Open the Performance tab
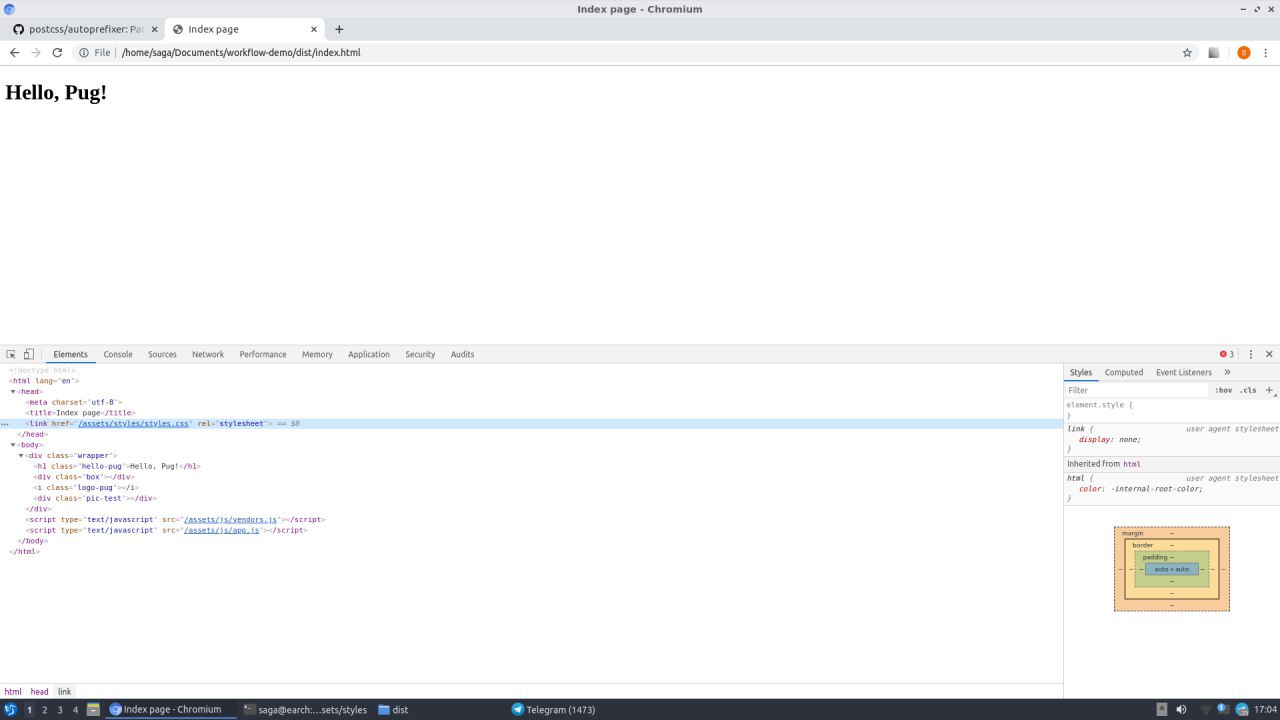Image resolution: width=1280 pixels, height=720 pixels. click(263, 354)
